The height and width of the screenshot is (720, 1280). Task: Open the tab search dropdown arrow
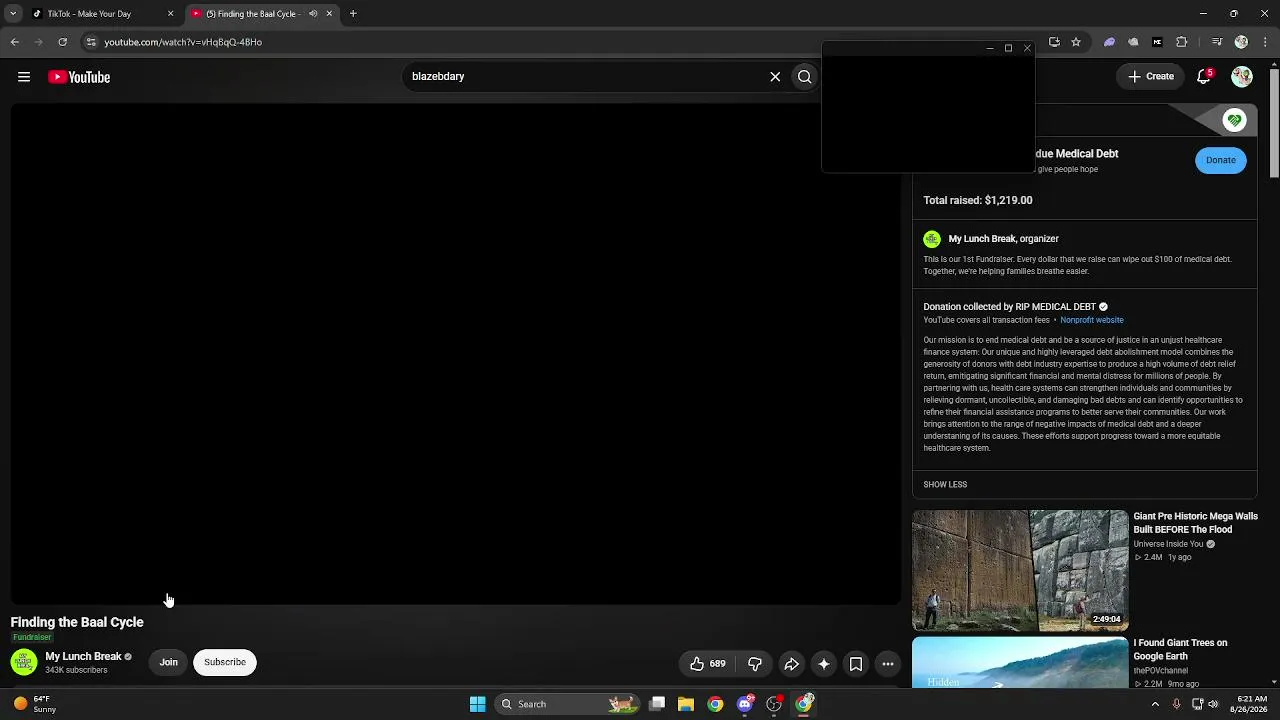coord(13,14)
